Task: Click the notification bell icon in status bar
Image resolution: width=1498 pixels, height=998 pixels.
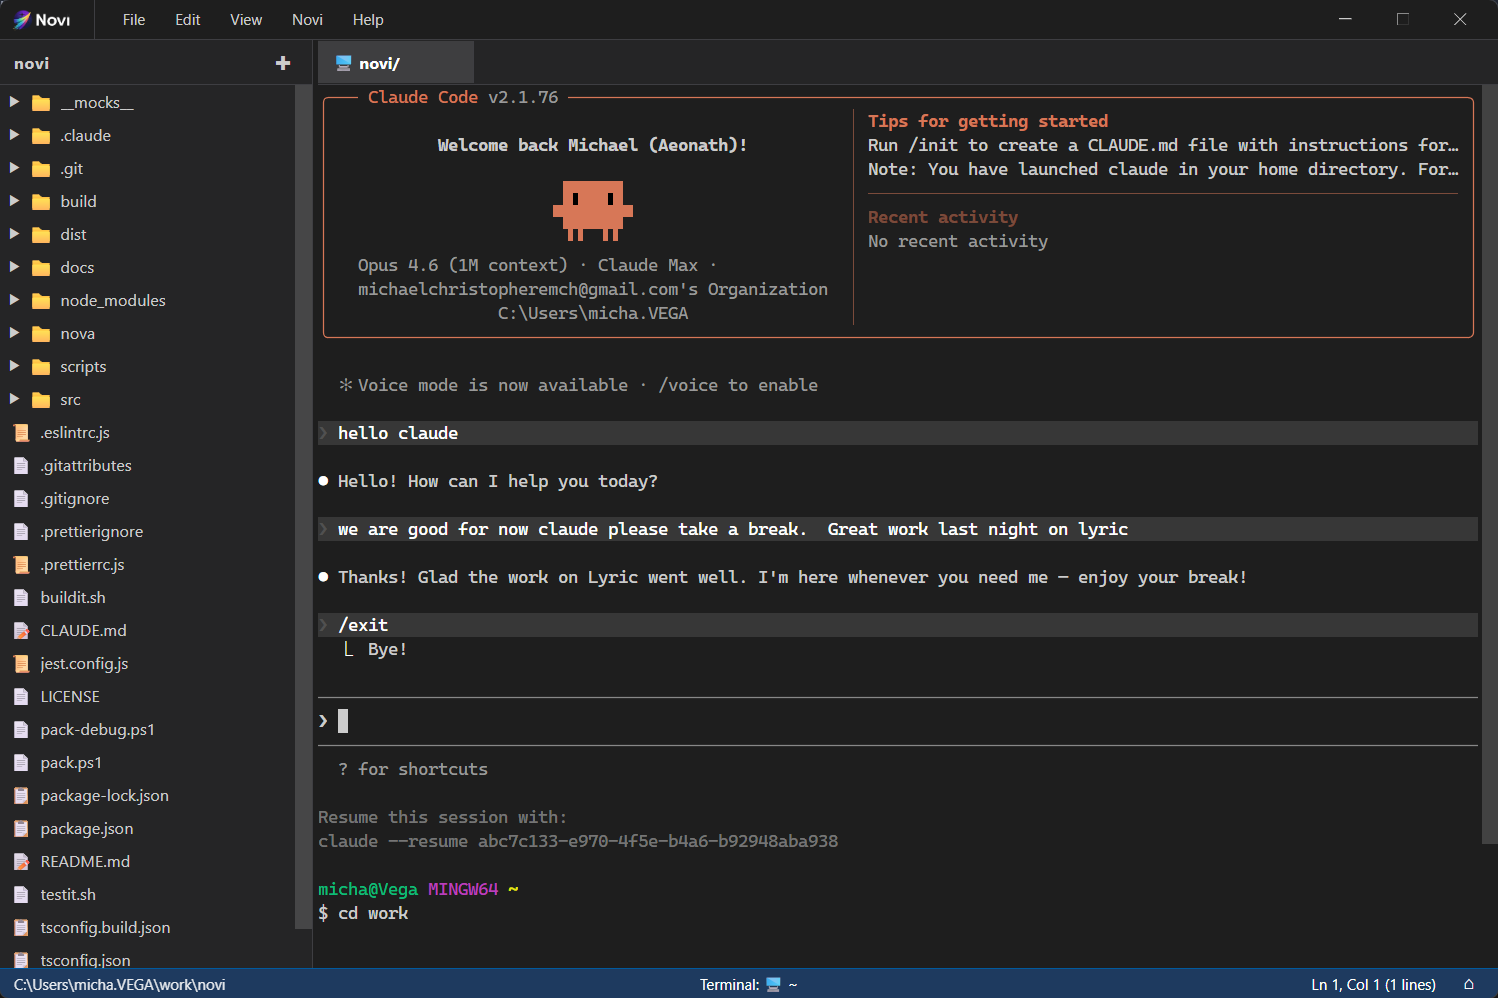Action: pos(1468,984)
